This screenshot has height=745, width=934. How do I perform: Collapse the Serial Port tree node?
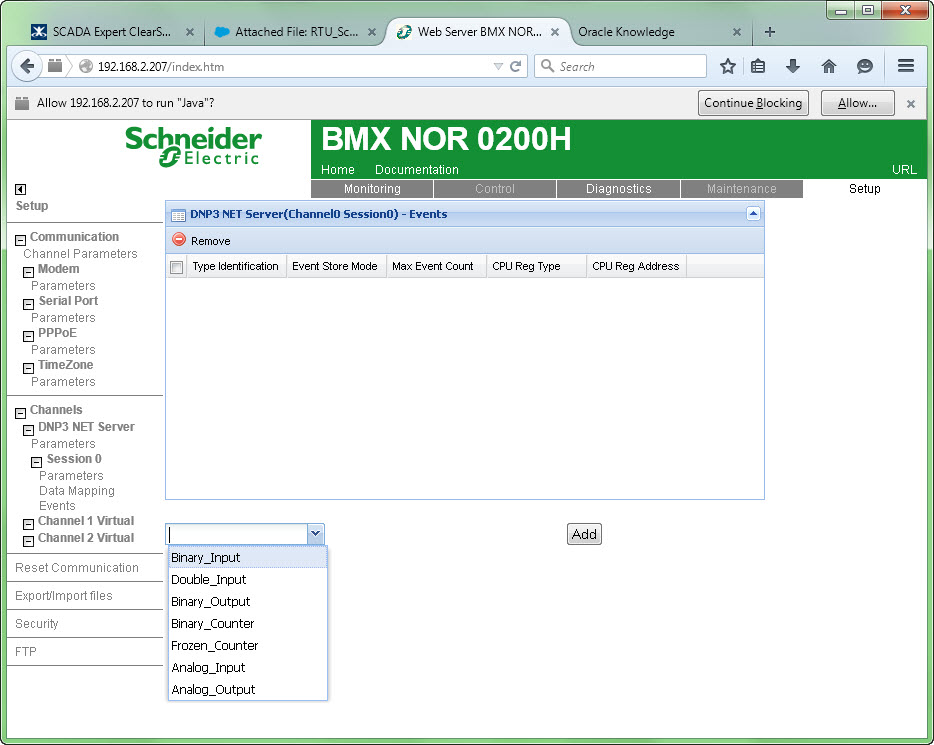coord(28,304)
